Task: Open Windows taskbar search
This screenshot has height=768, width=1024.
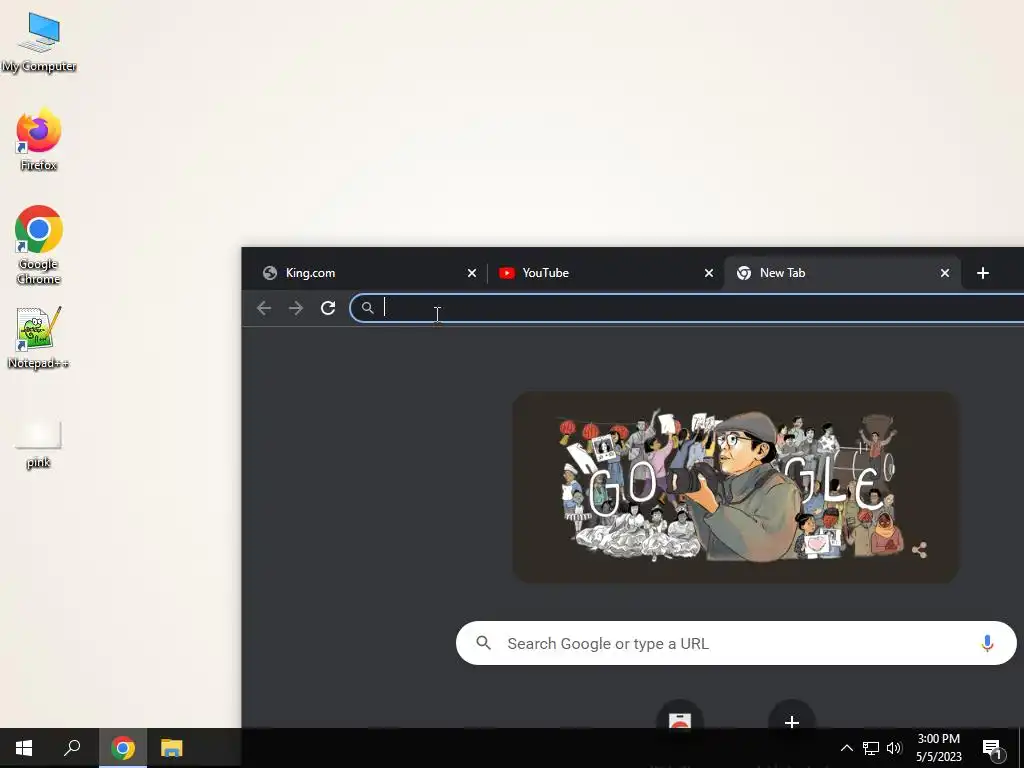Action: click(72, 748)
